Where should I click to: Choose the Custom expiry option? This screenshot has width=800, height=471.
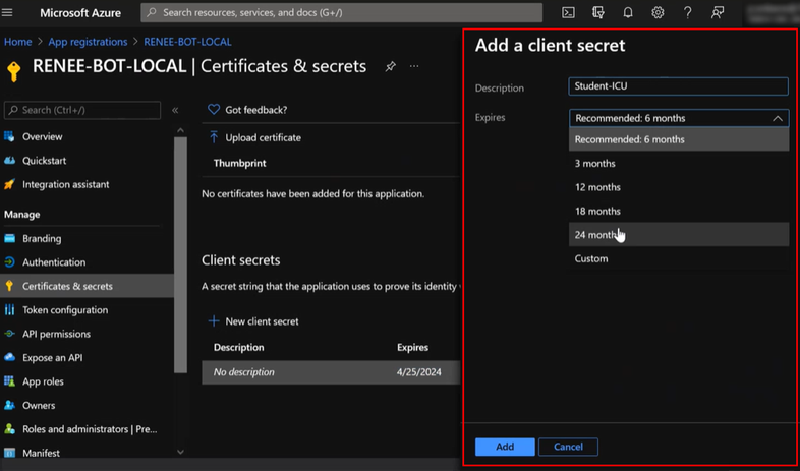679,258
